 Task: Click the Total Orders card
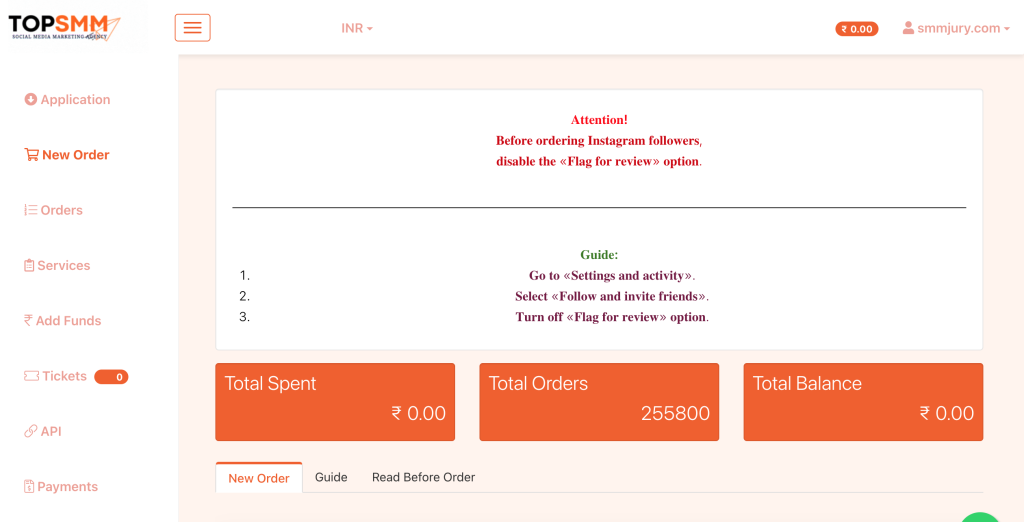tap(599, 402)
